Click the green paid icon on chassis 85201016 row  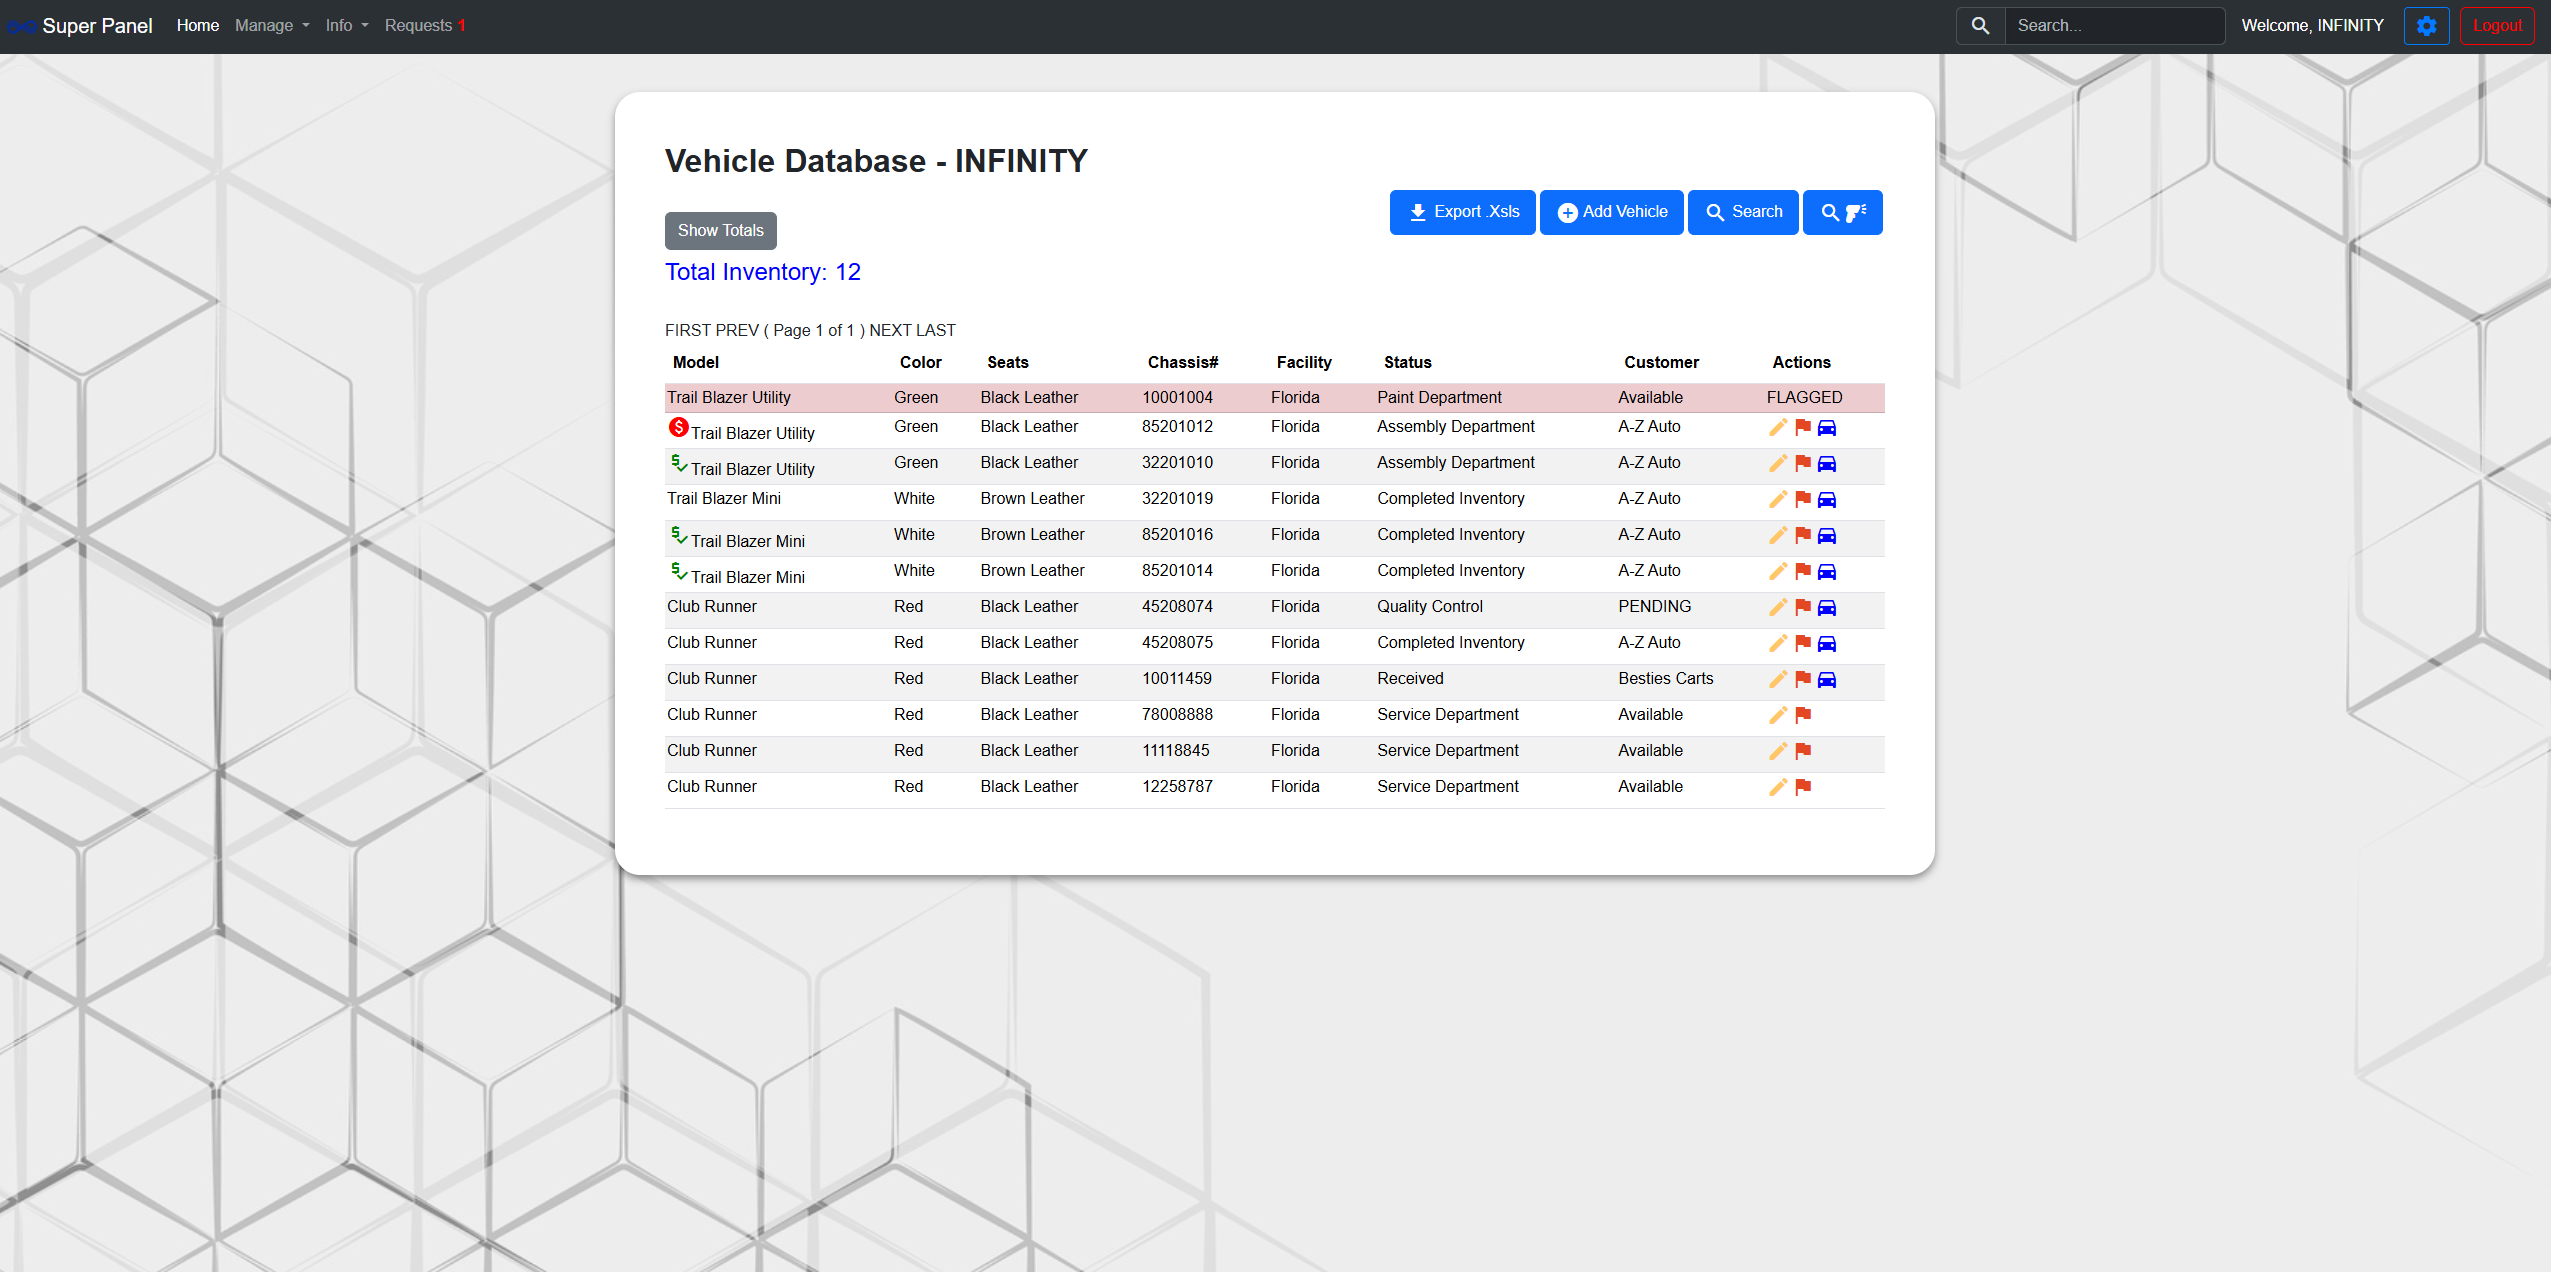679,536
